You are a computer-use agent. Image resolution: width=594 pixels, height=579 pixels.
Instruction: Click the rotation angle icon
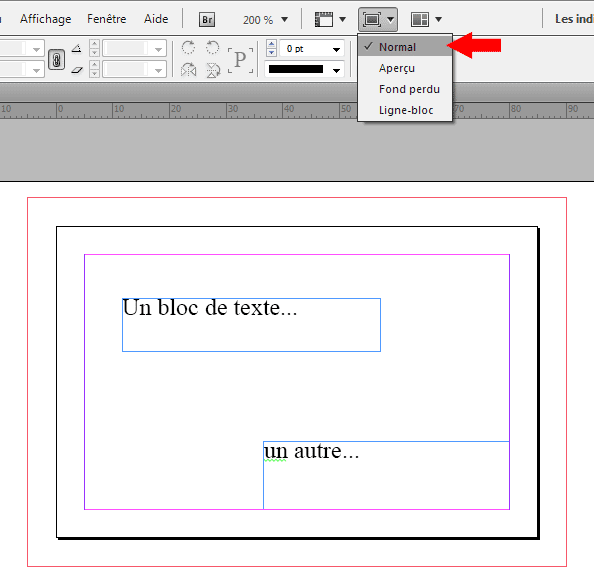[77, 49]
